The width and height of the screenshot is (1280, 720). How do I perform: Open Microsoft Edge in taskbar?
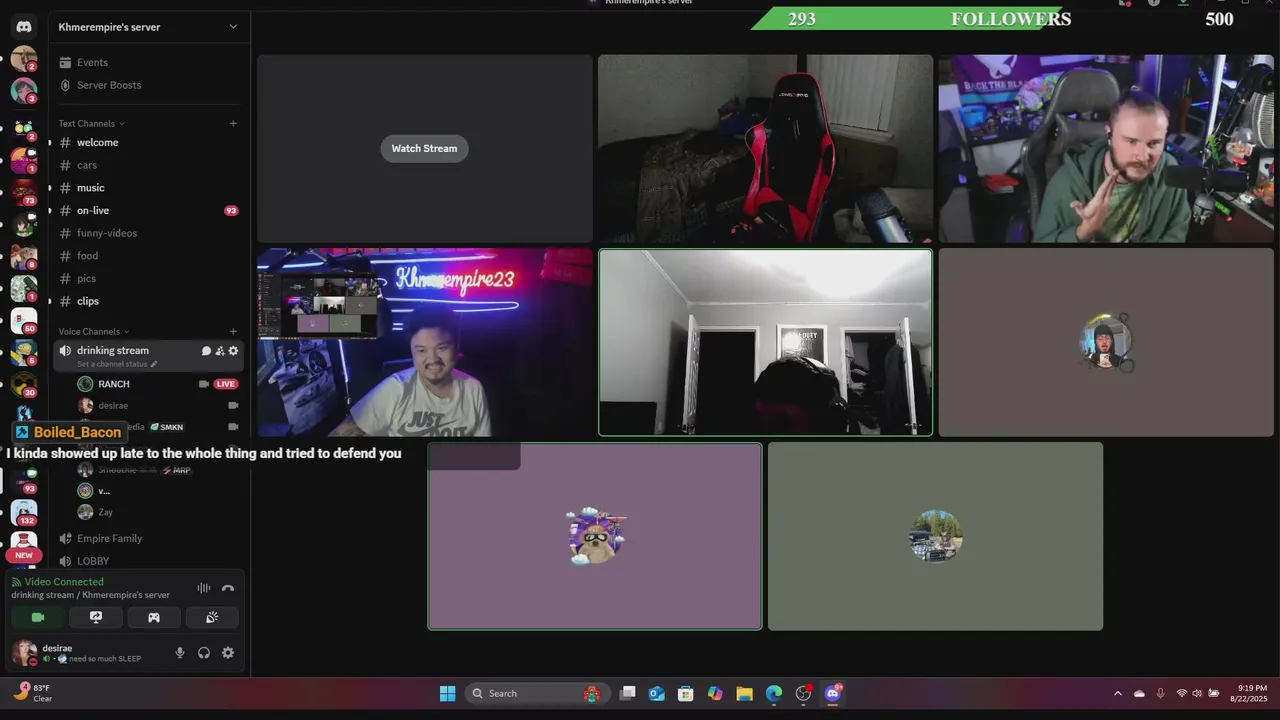[x=774, y=693]
